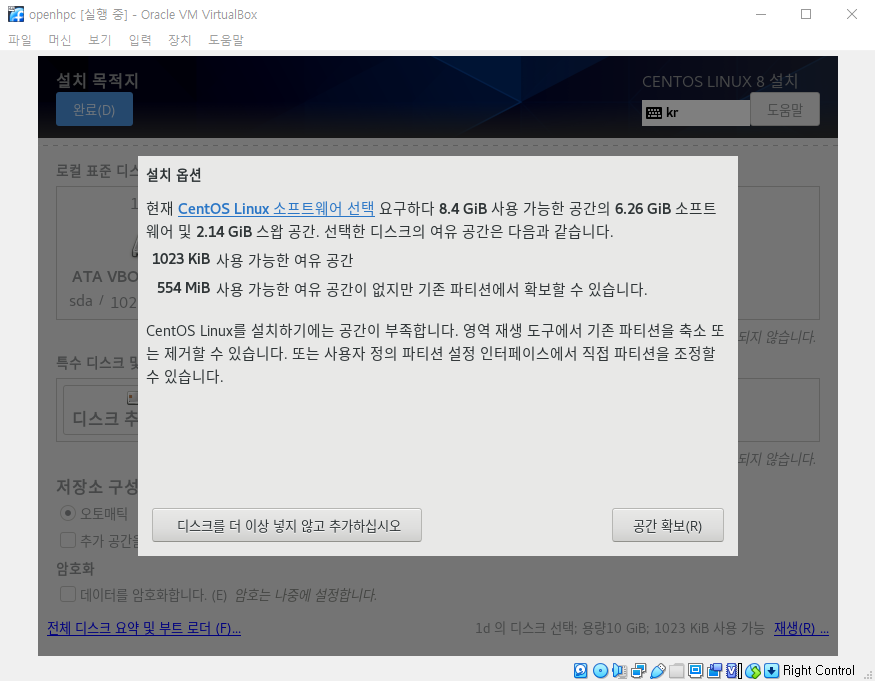The width and height of the screenshot is (875, 681).
Task: Click the 554 MiB reclaimable space value
Action: pos(184,288)
